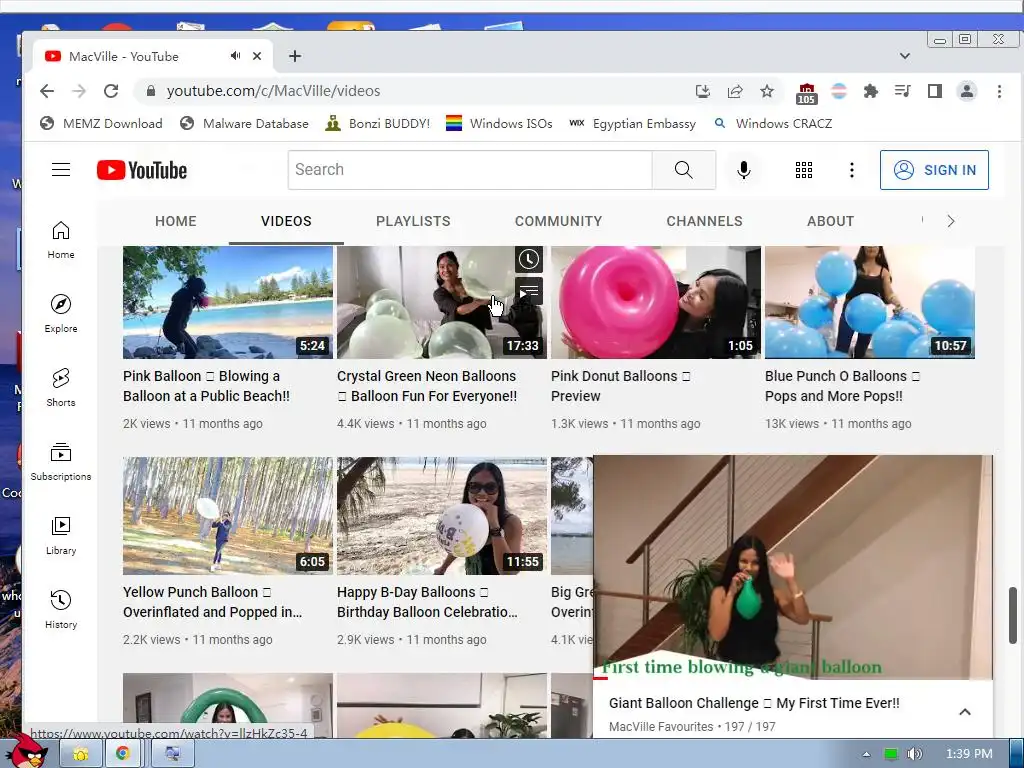Open Pink Balloon beach video thumbnail
Screen dimensions: 1024x768
[228, 302]
